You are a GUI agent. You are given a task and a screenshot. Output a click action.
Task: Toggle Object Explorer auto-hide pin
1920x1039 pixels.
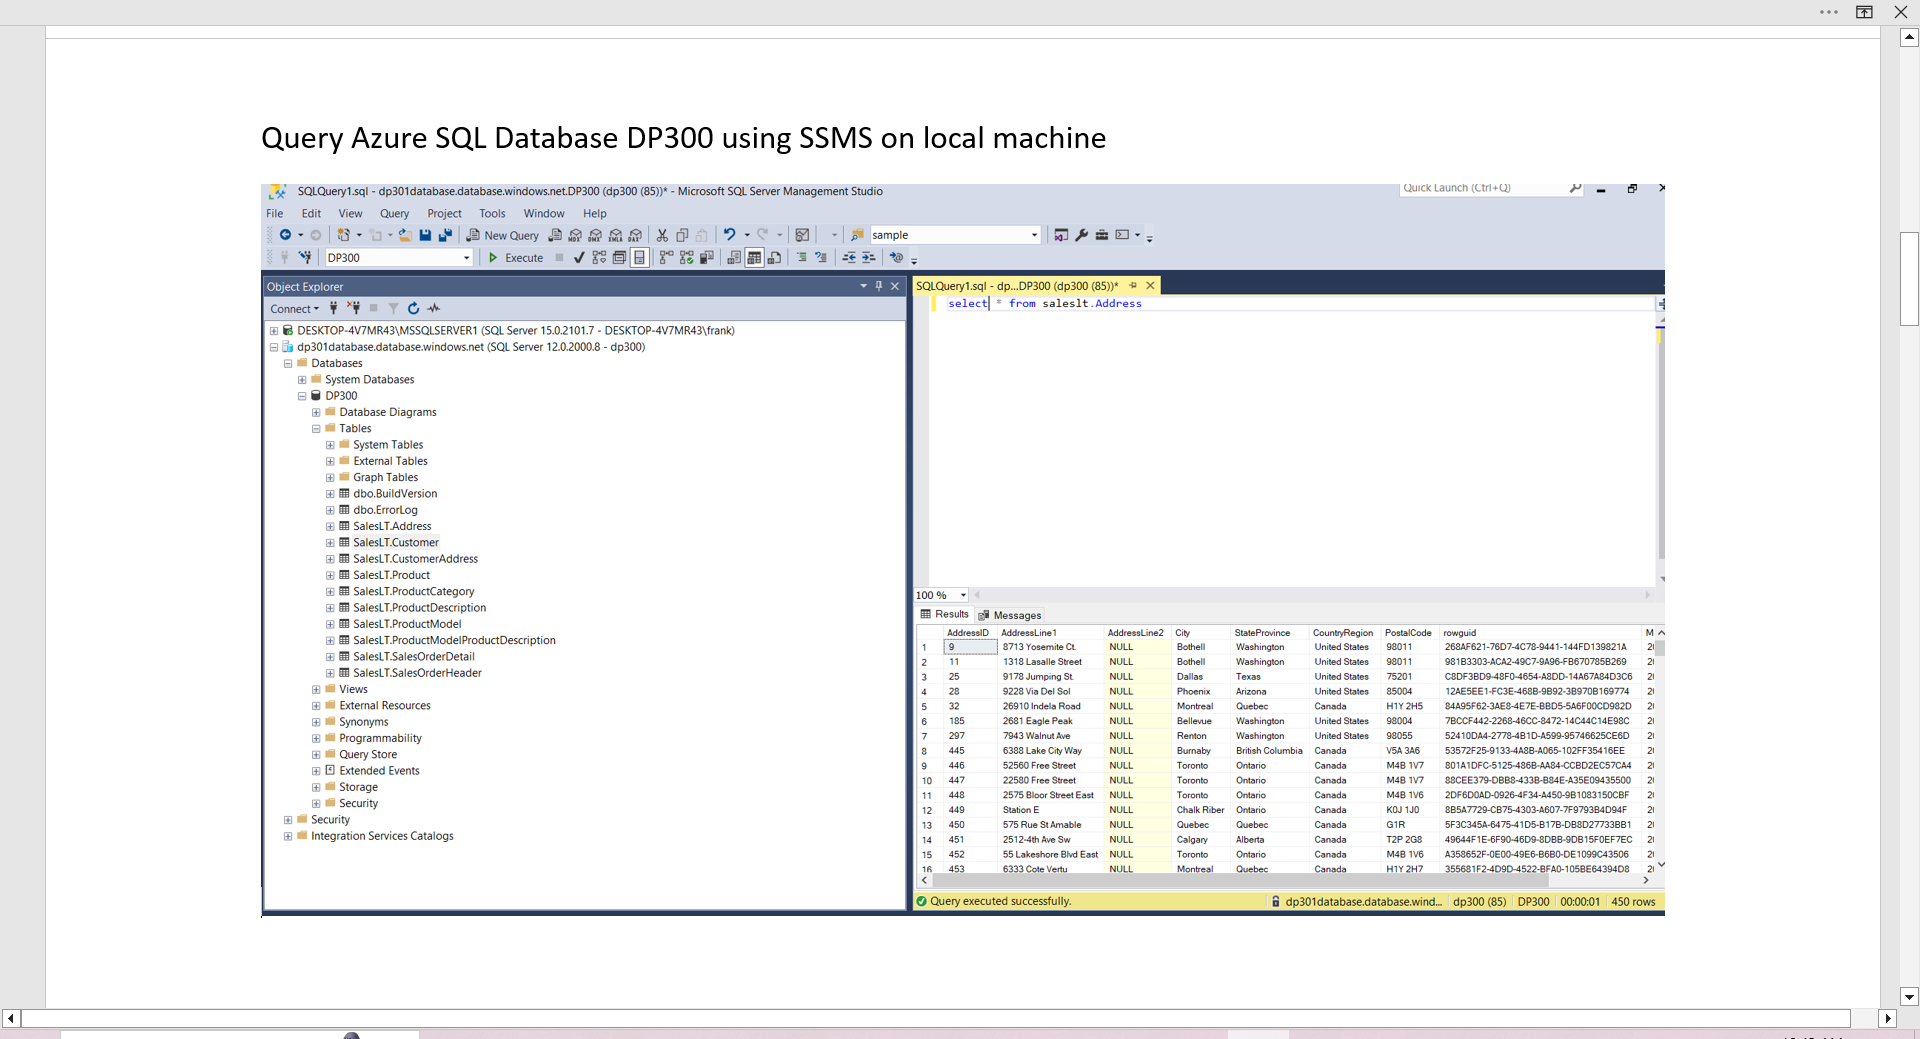879,286
